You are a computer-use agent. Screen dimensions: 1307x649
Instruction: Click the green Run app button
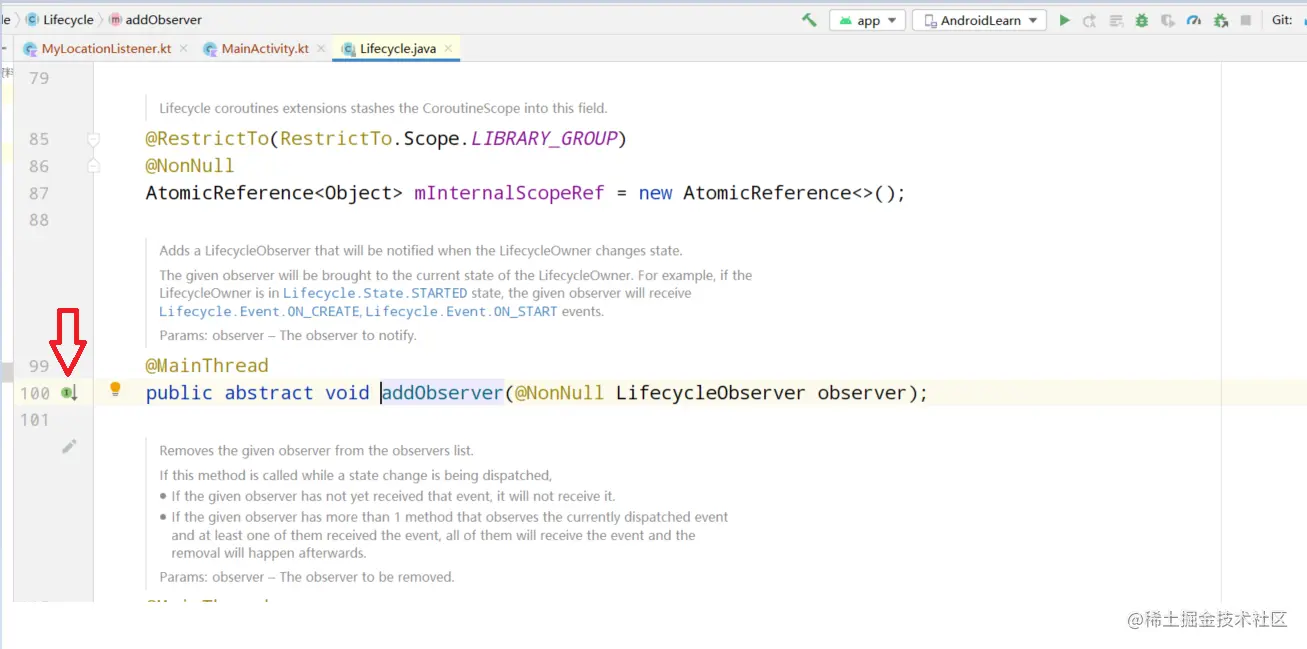pyautogui.click(x=1065, y=20)
